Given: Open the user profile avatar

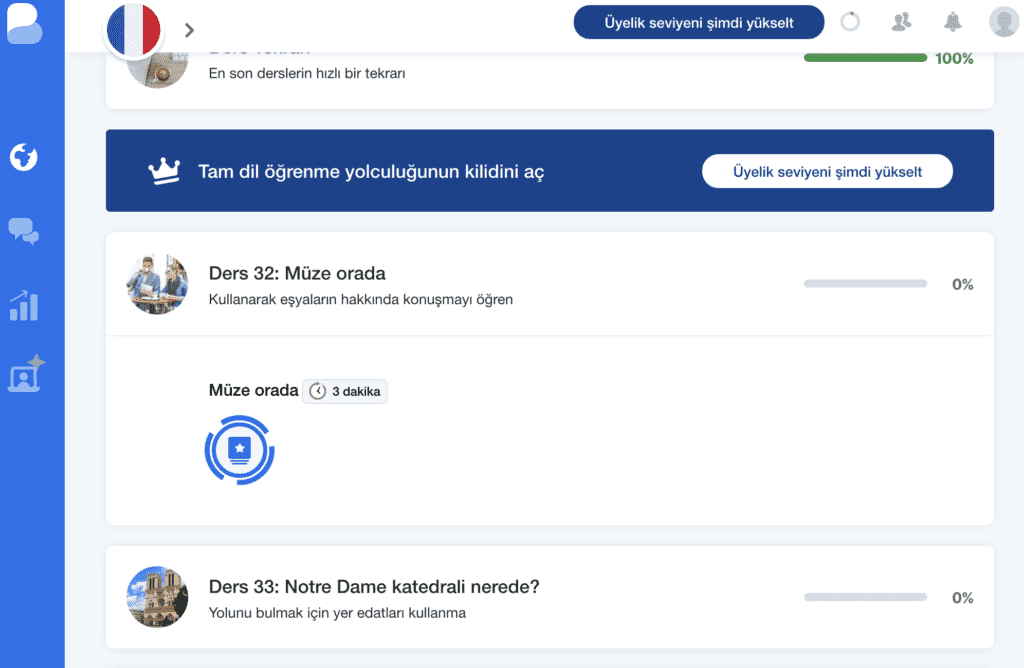Looking at the screenshot, I should pos(1003,22).
